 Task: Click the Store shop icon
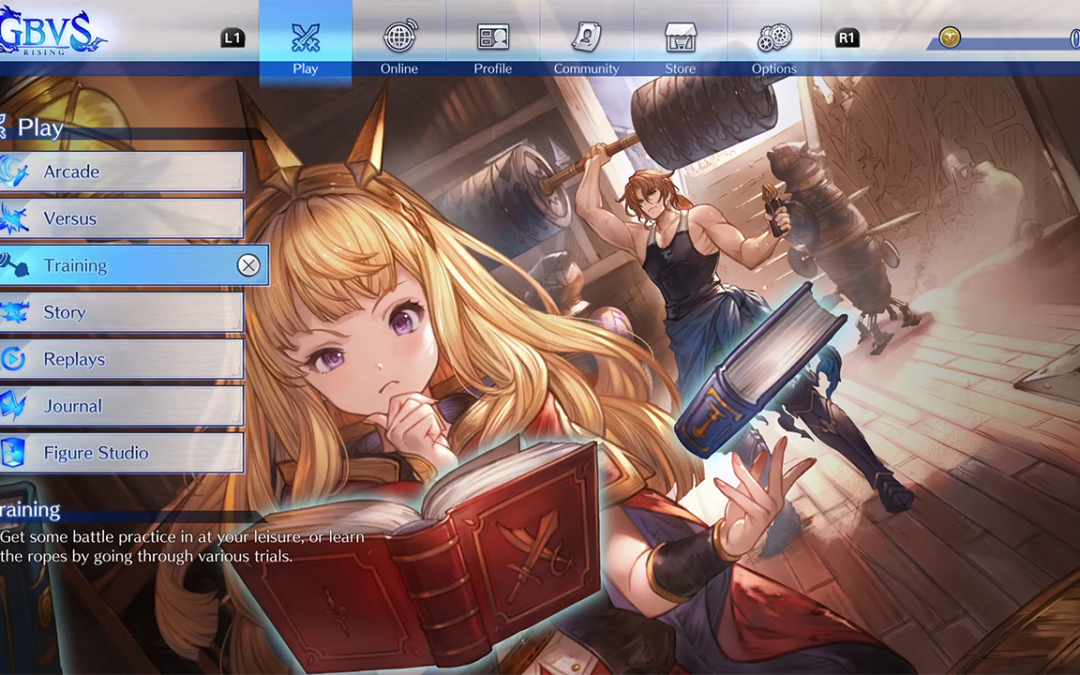pyautogui.click(x=680, y=37)
